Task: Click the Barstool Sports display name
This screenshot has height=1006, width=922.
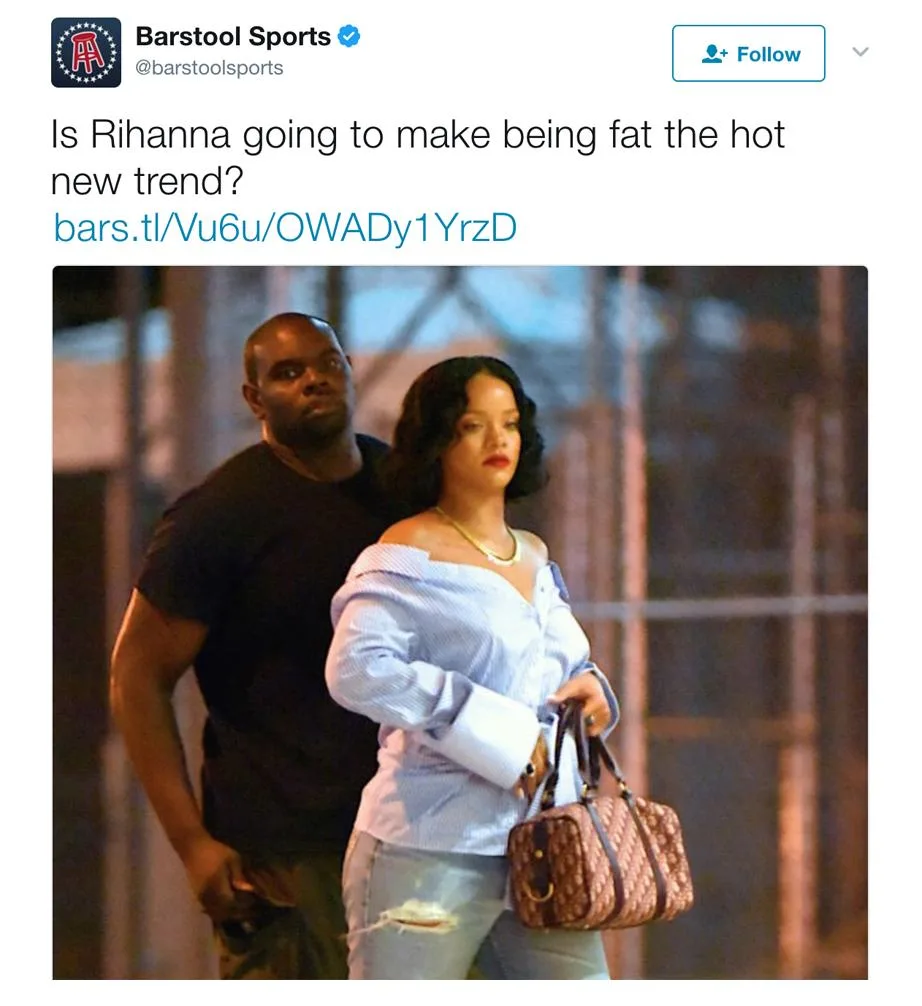Action: (233, 37)
